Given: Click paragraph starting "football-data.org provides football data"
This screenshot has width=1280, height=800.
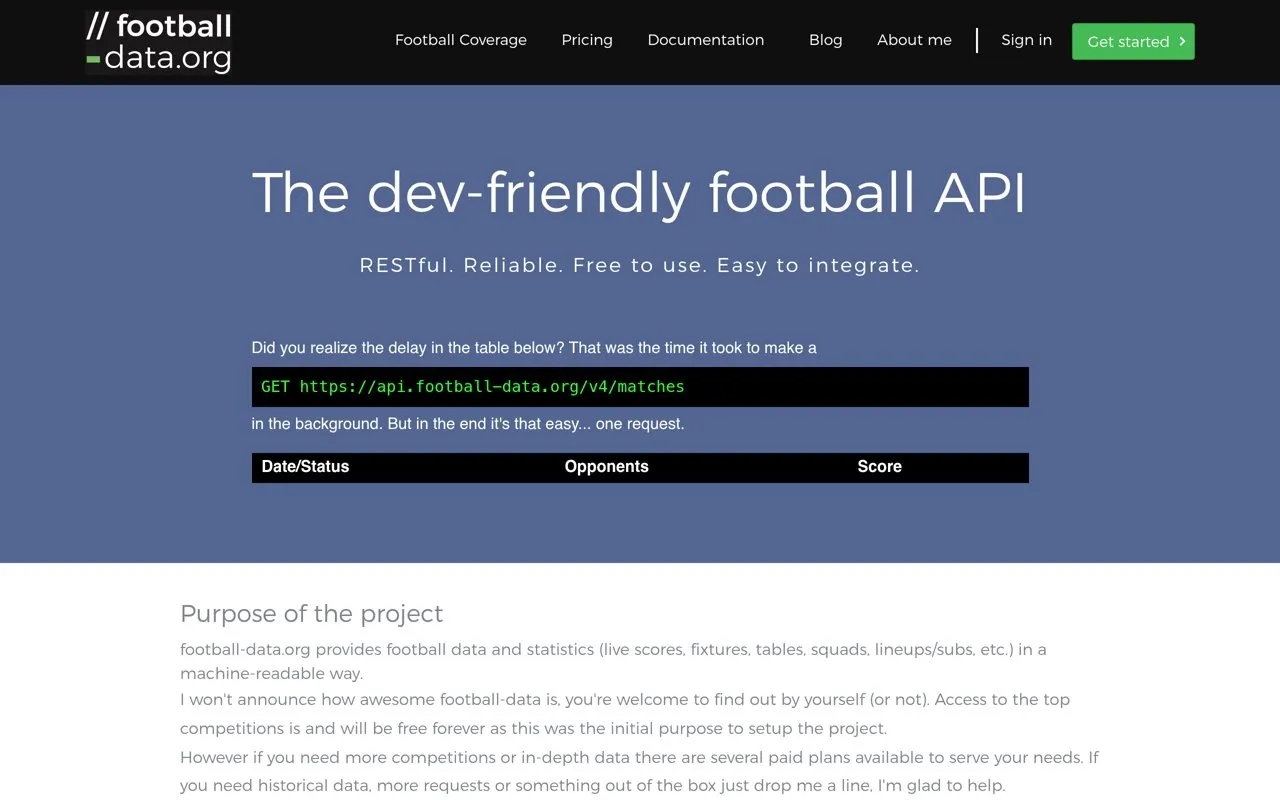Looking at the screenshot, I should pos(613,661).
